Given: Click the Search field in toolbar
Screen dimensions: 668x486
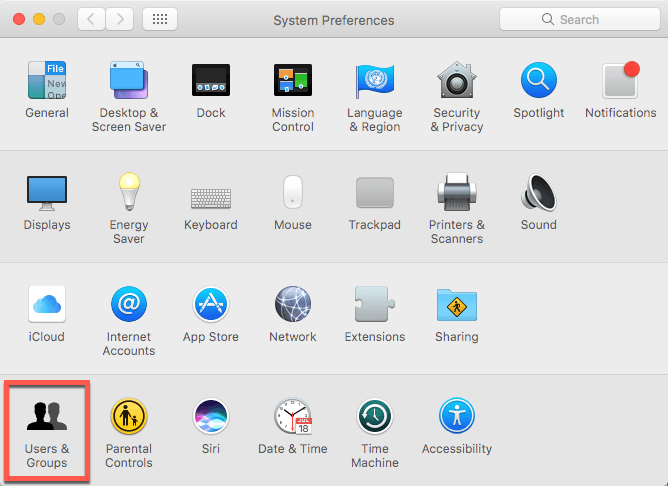Looking at the screenshot, I should point(578,19).
